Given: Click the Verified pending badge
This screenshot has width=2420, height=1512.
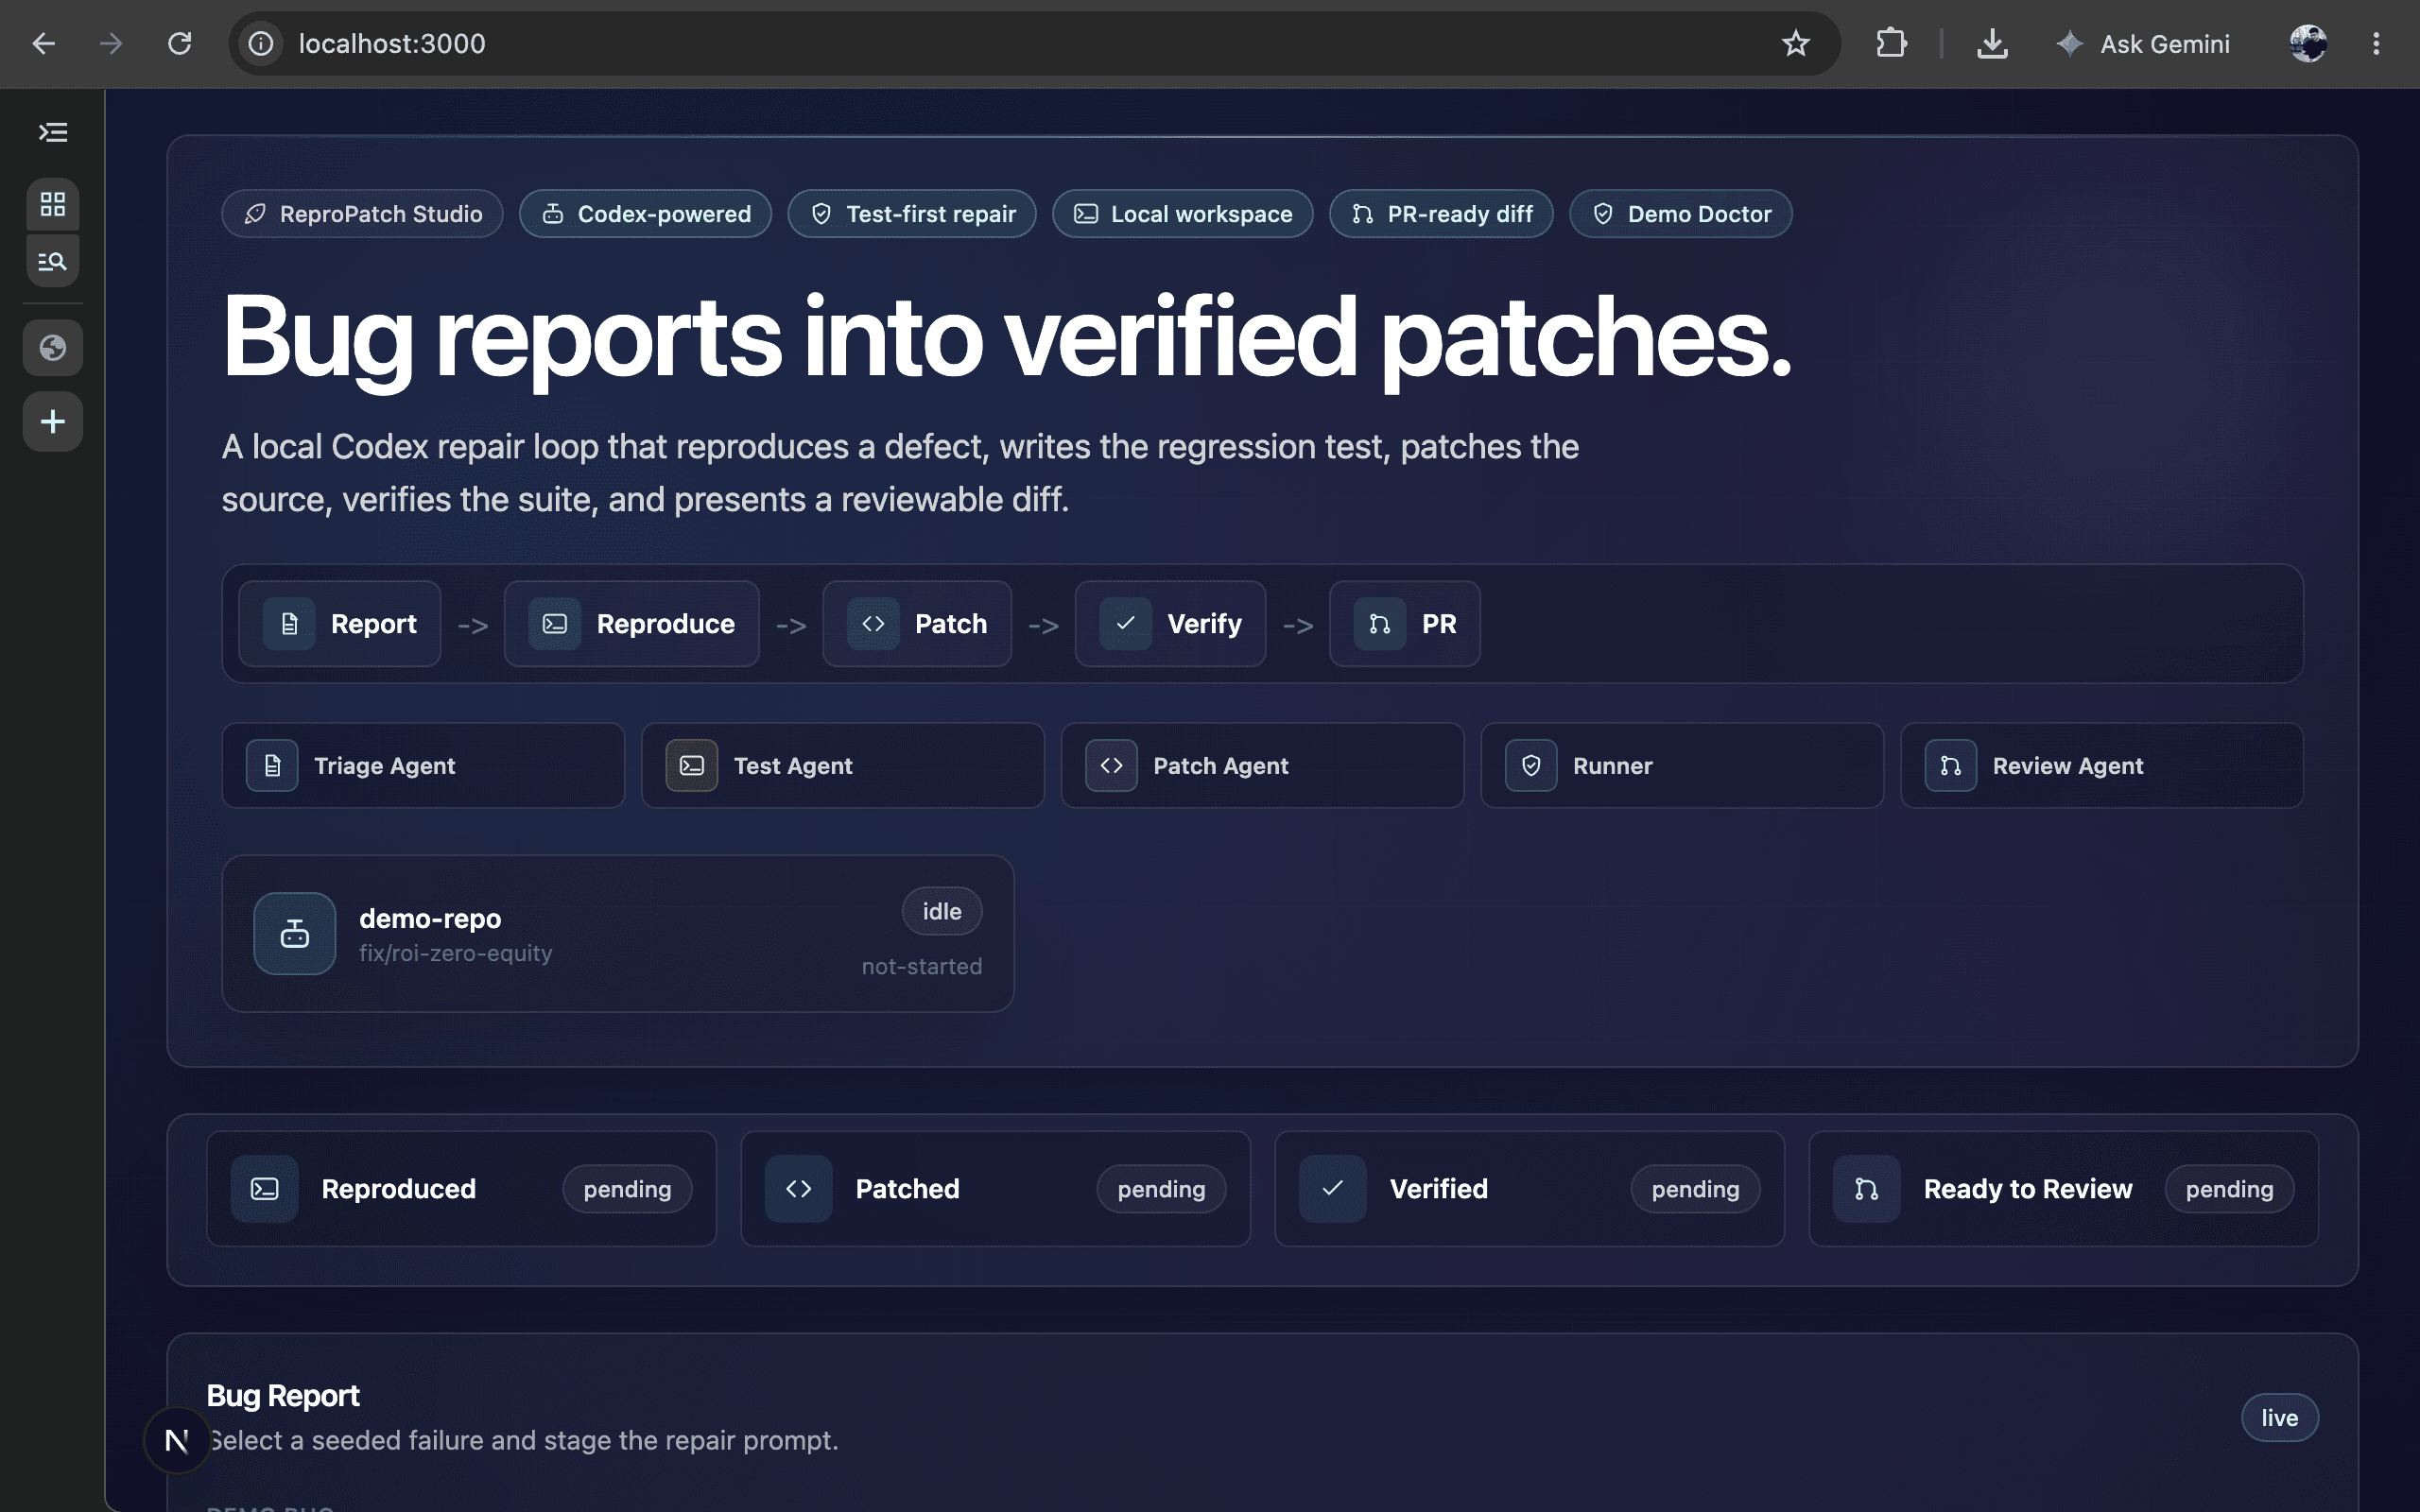Looking at the screenshot, I should click(x=1696, y=1190).
